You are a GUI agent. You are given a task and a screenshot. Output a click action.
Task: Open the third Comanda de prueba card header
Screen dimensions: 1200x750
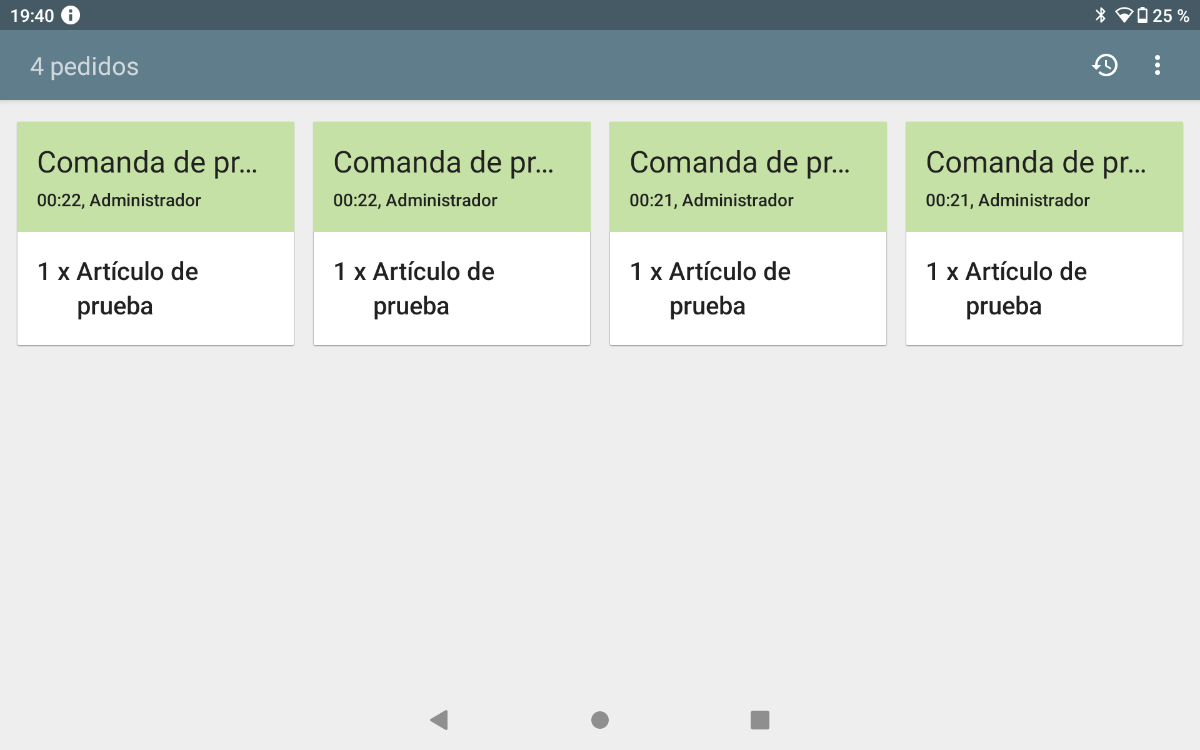pyautogui.click(x=748, y=177)
